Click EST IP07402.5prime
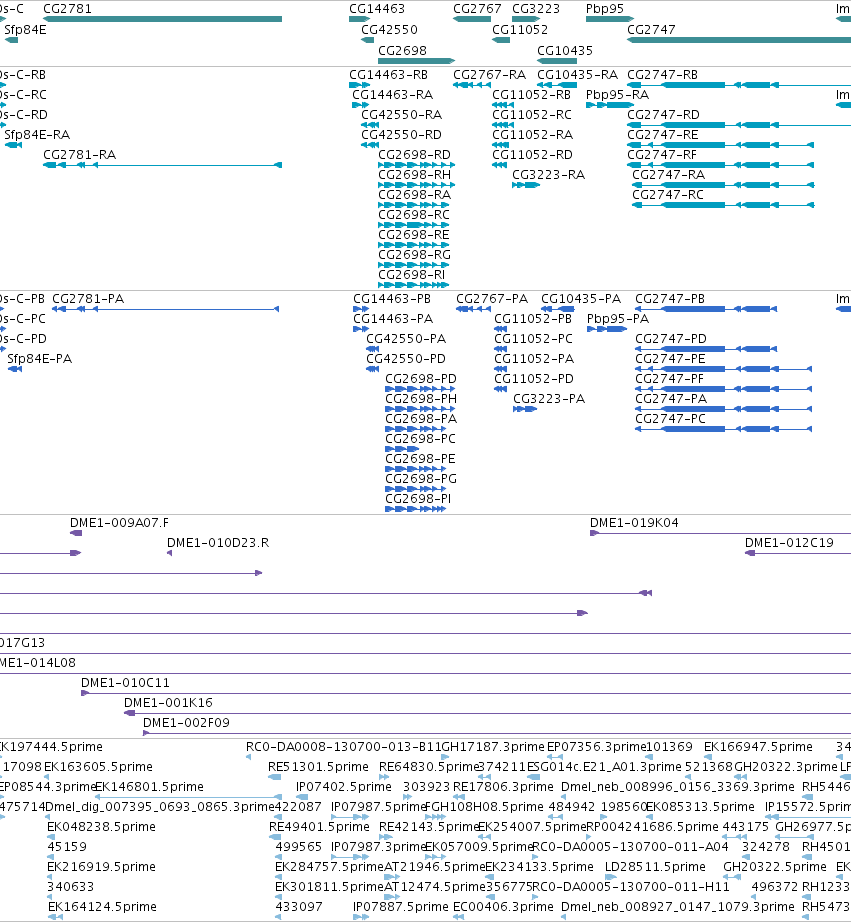851x922 pixels. pyautogui.click(x=343, y=787)
